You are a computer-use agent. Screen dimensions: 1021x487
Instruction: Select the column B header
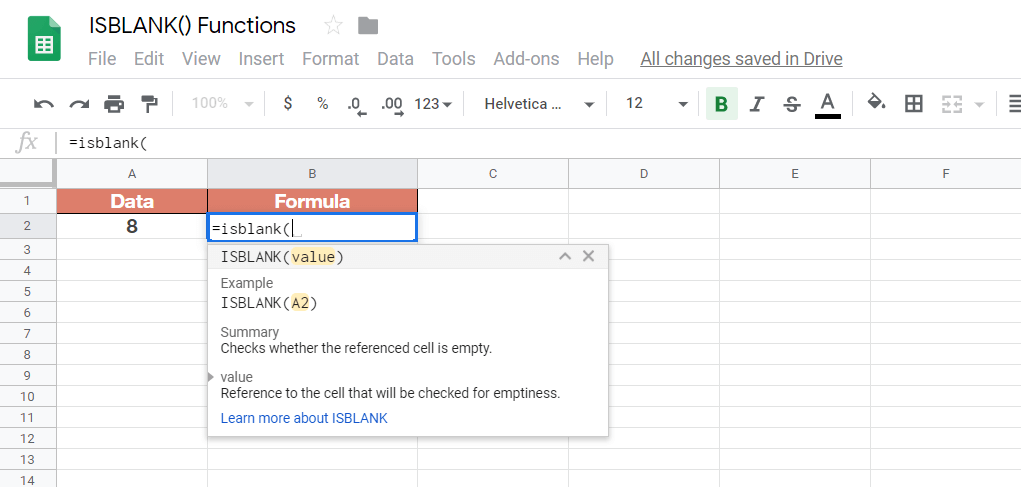pyautogui.click(x=313, y=173)
